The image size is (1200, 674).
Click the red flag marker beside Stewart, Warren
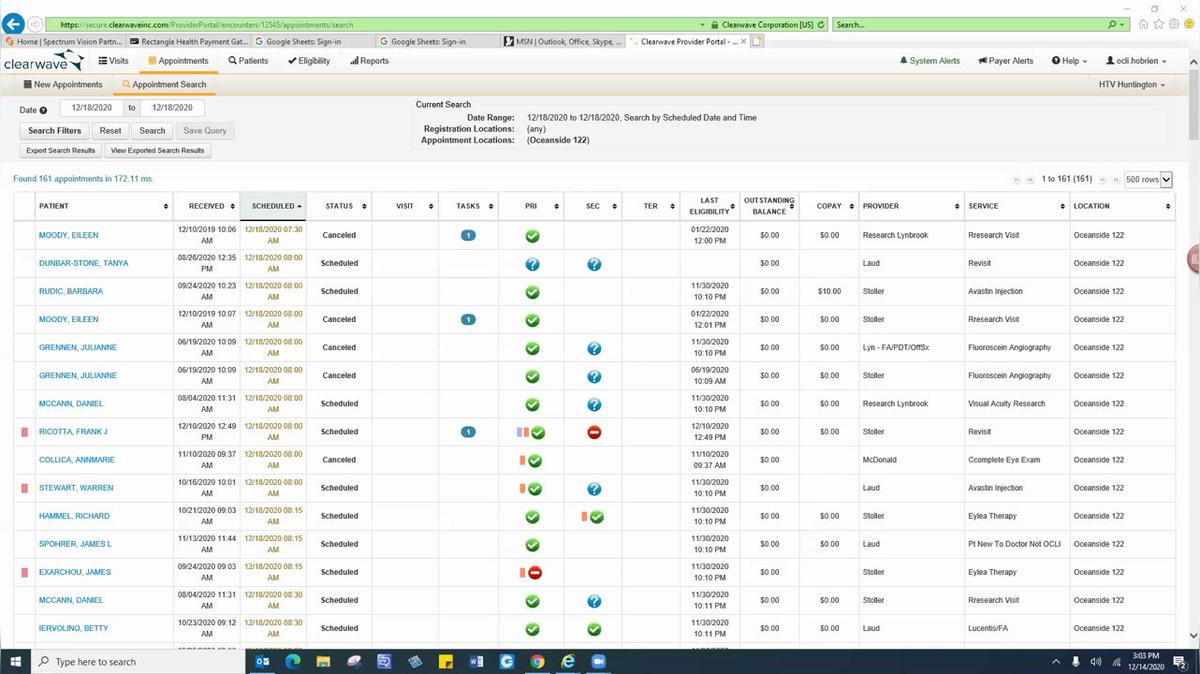25,488
